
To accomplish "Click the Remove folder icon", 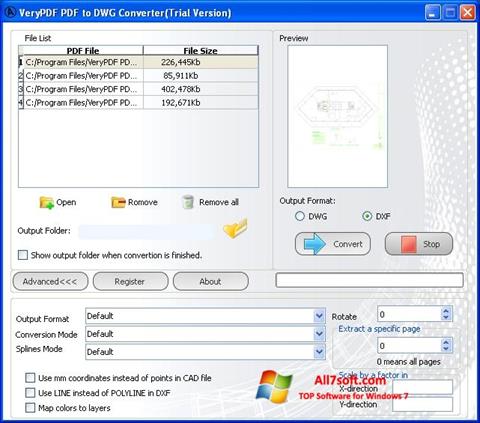I will (x=118, y=202).
